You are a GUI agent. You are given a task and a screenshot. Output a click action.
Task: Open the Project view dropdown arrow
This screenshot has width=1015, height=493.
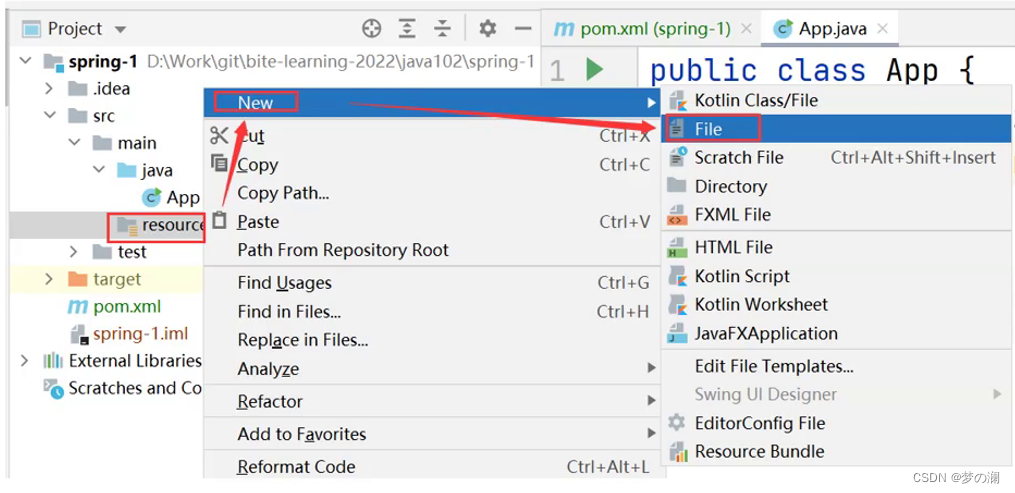point(120,29)
